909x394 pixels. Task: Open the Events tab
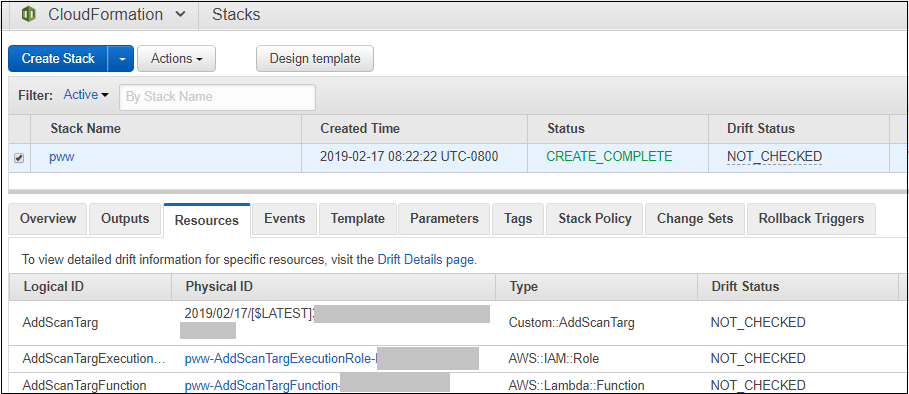click(285, 219)
